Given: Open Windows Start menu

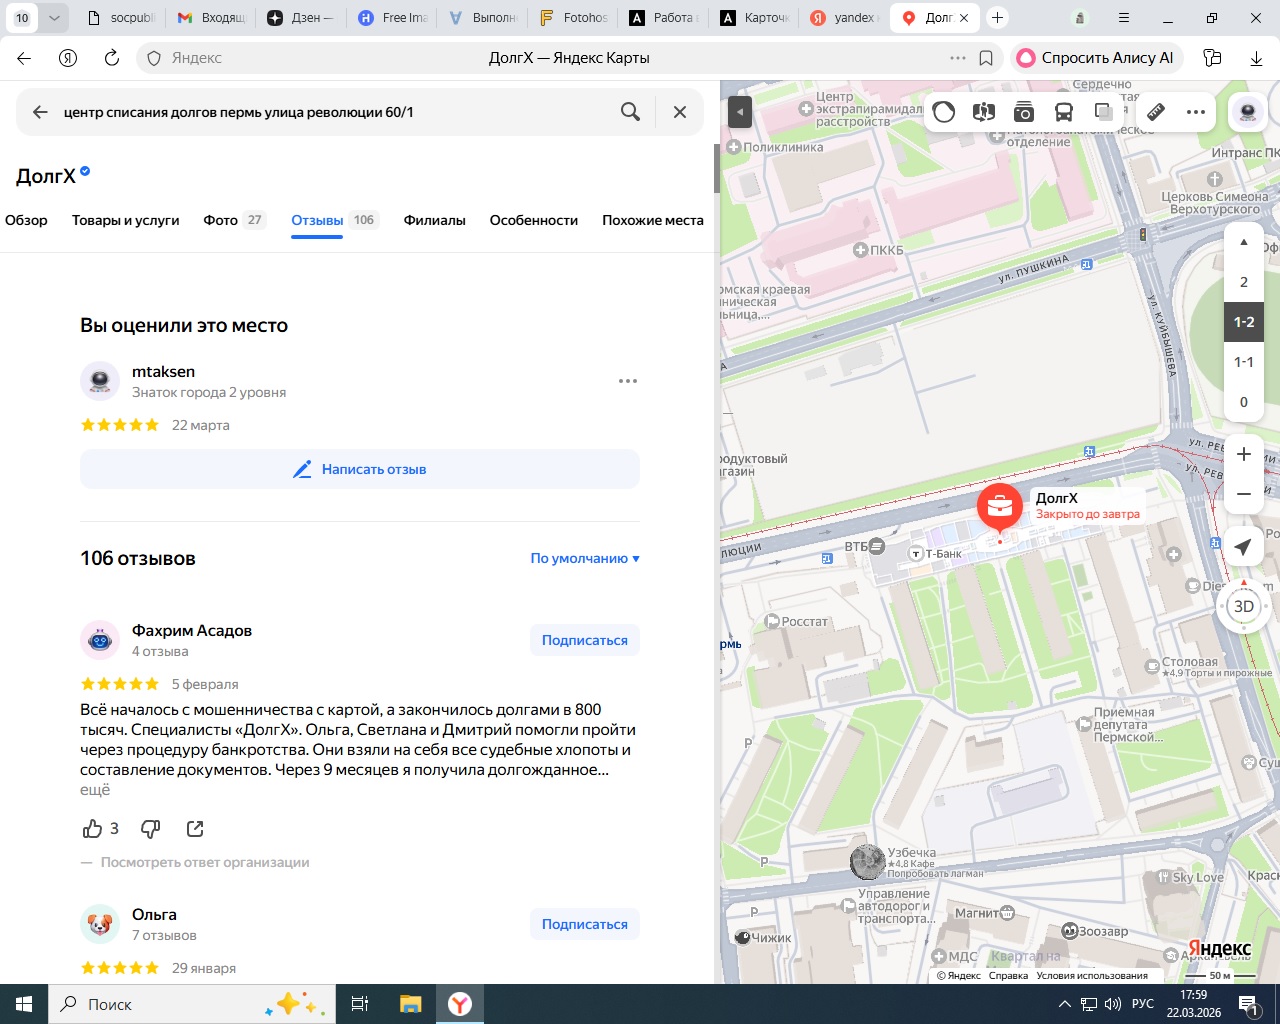Looking at the screenshot, I should coord(24,1004).
